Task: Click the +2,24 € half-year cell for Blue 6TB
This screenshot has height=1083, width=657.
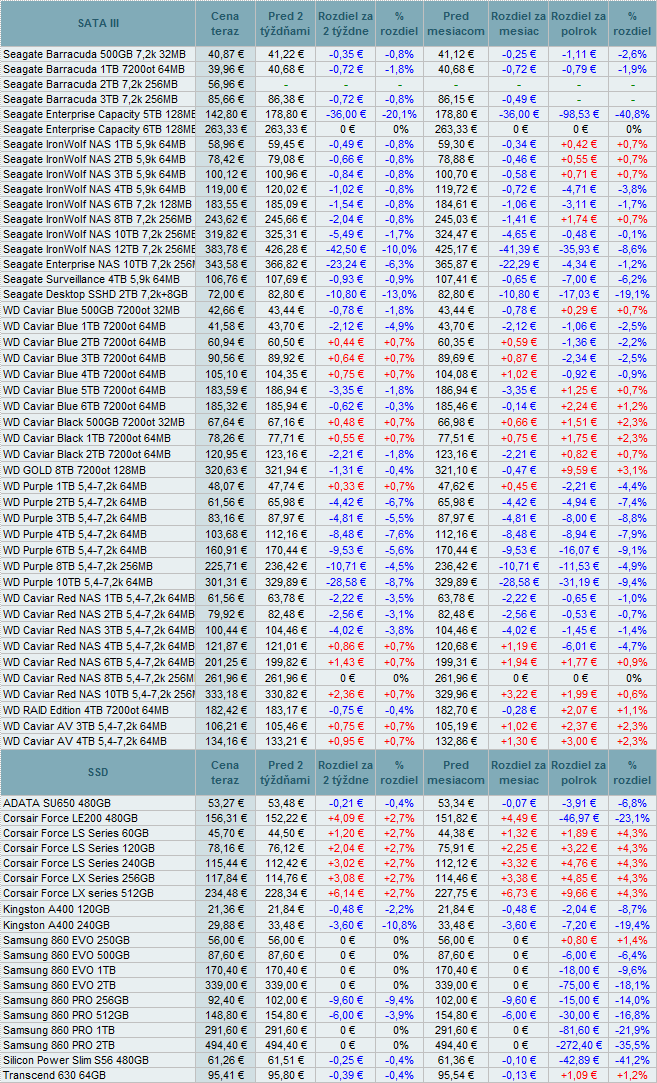Action: pos(578,406)
